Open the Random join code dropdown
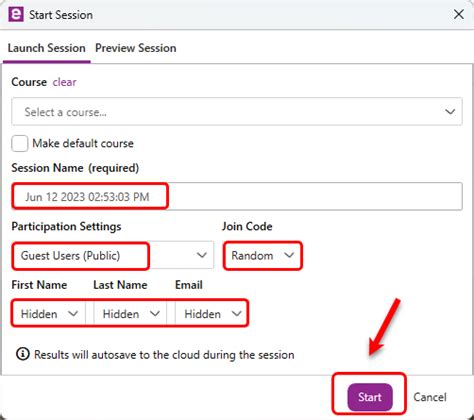Screen dimensions: 474x420 pos(263,255)
